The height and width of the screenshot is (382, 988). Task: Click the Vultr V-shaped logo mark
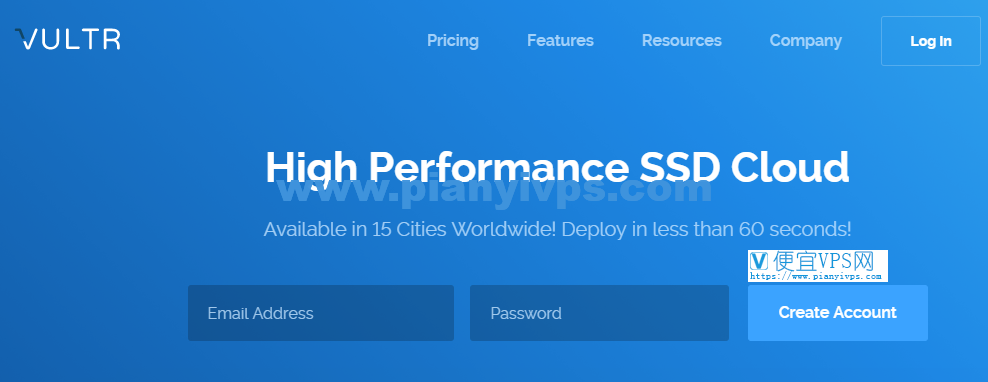pyautogui.click(x=25, y=38)
